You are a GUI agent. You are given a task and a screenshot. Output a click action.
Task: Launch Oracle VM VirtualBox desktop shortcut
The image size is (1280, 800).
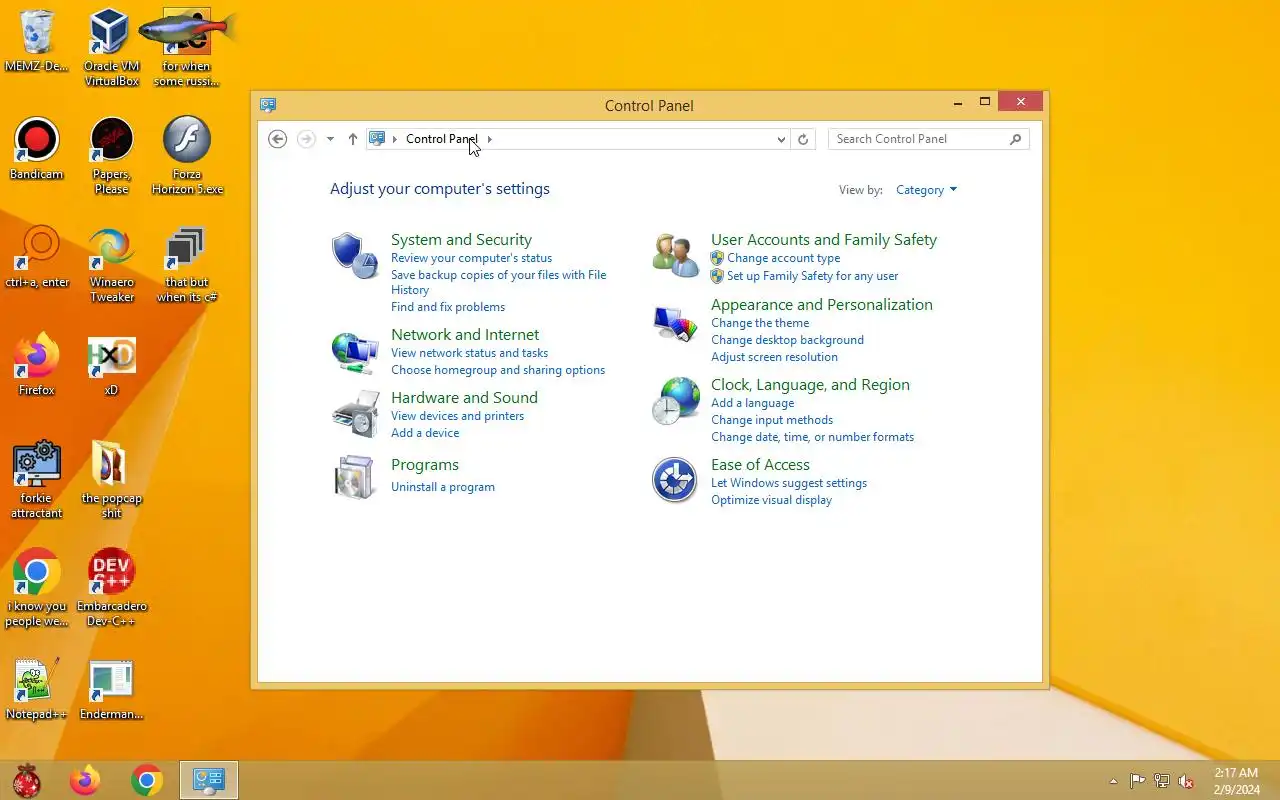click(111, 48)
